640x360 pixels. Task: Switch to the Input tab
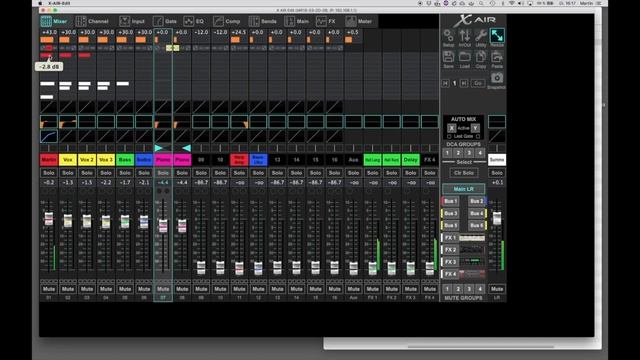pos(132,21)
